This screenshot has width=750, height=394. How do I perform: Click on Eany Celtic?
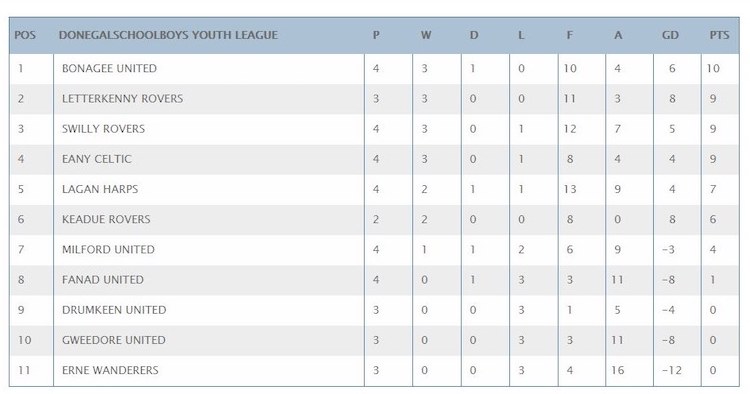point(97,159)
